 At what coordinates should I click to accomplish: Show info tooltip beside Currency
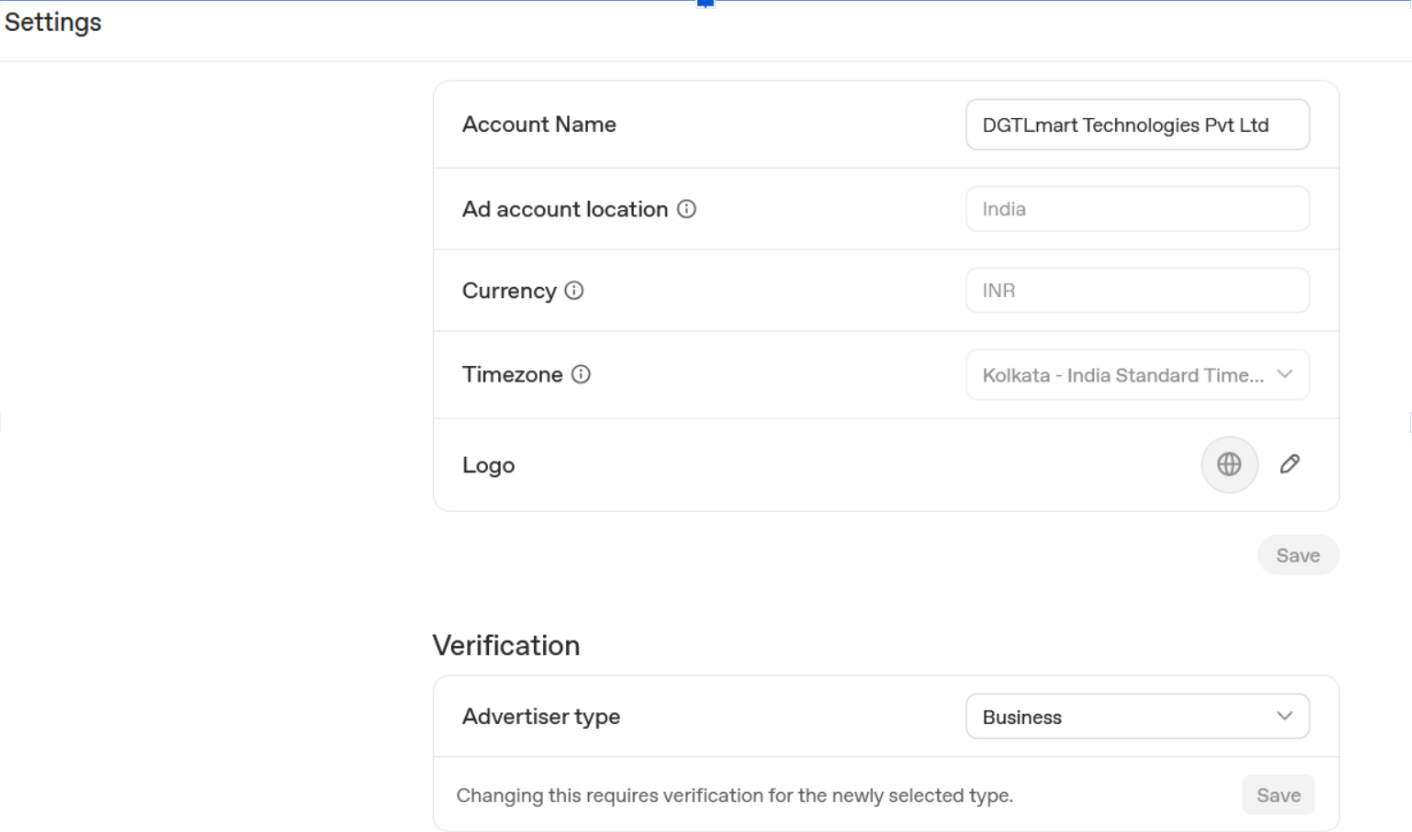pos(574,290)
